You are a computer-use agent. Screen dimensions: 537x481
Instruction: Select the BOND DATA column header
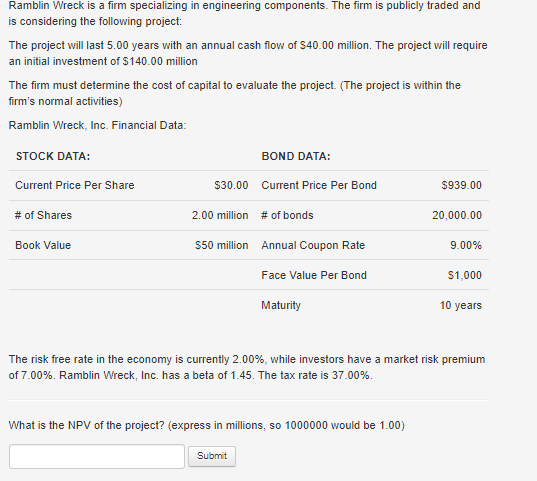tap(296, 156)
